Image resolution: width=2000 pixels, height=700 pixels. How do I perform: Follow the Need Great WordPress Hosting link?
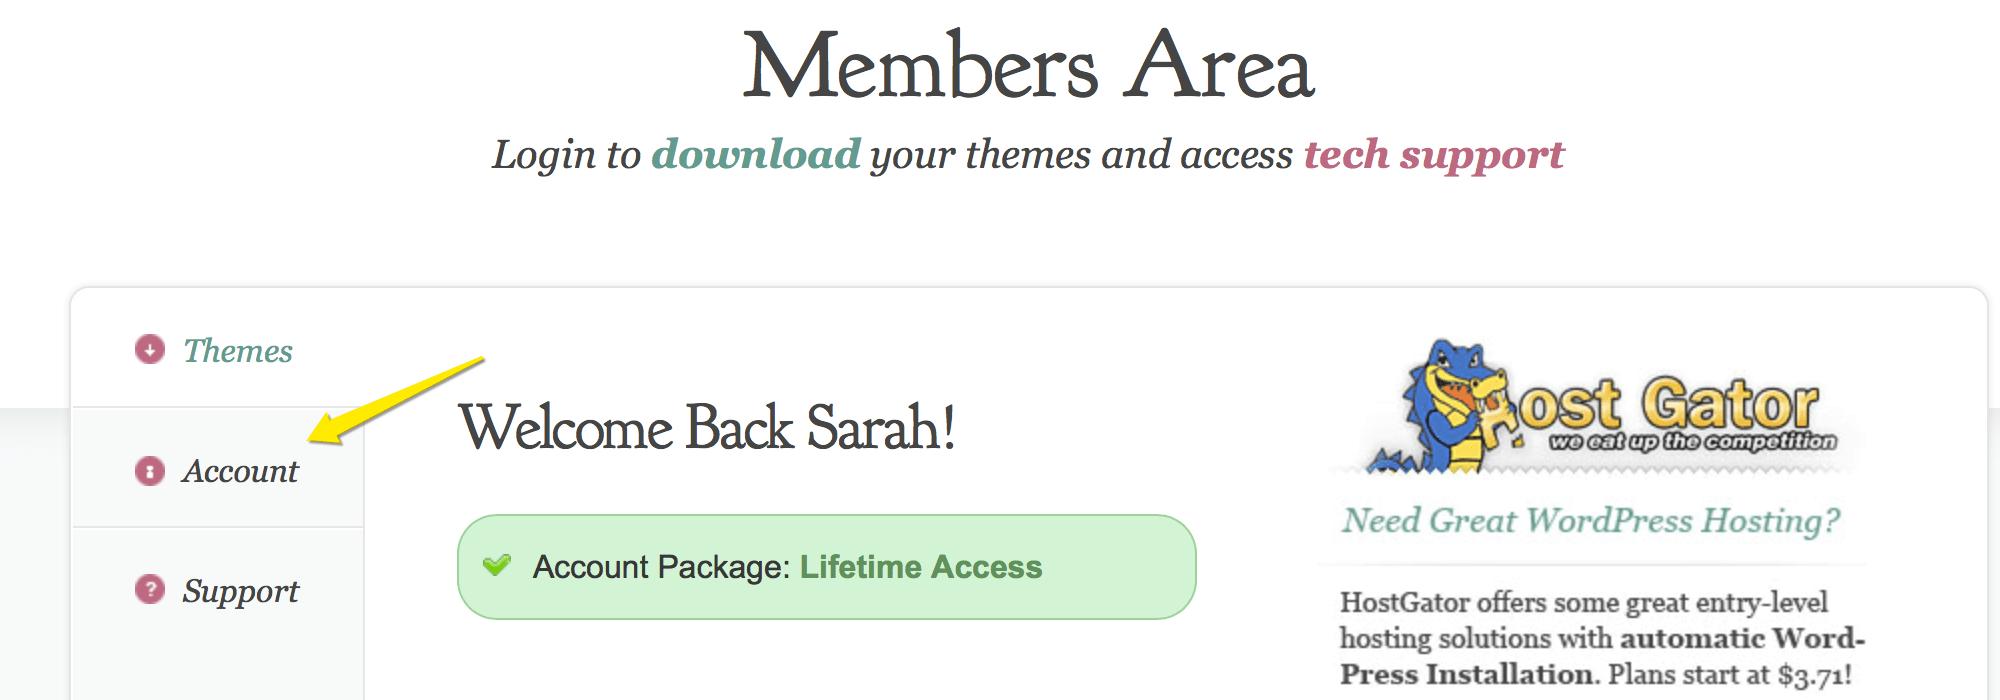[1591, 521]
